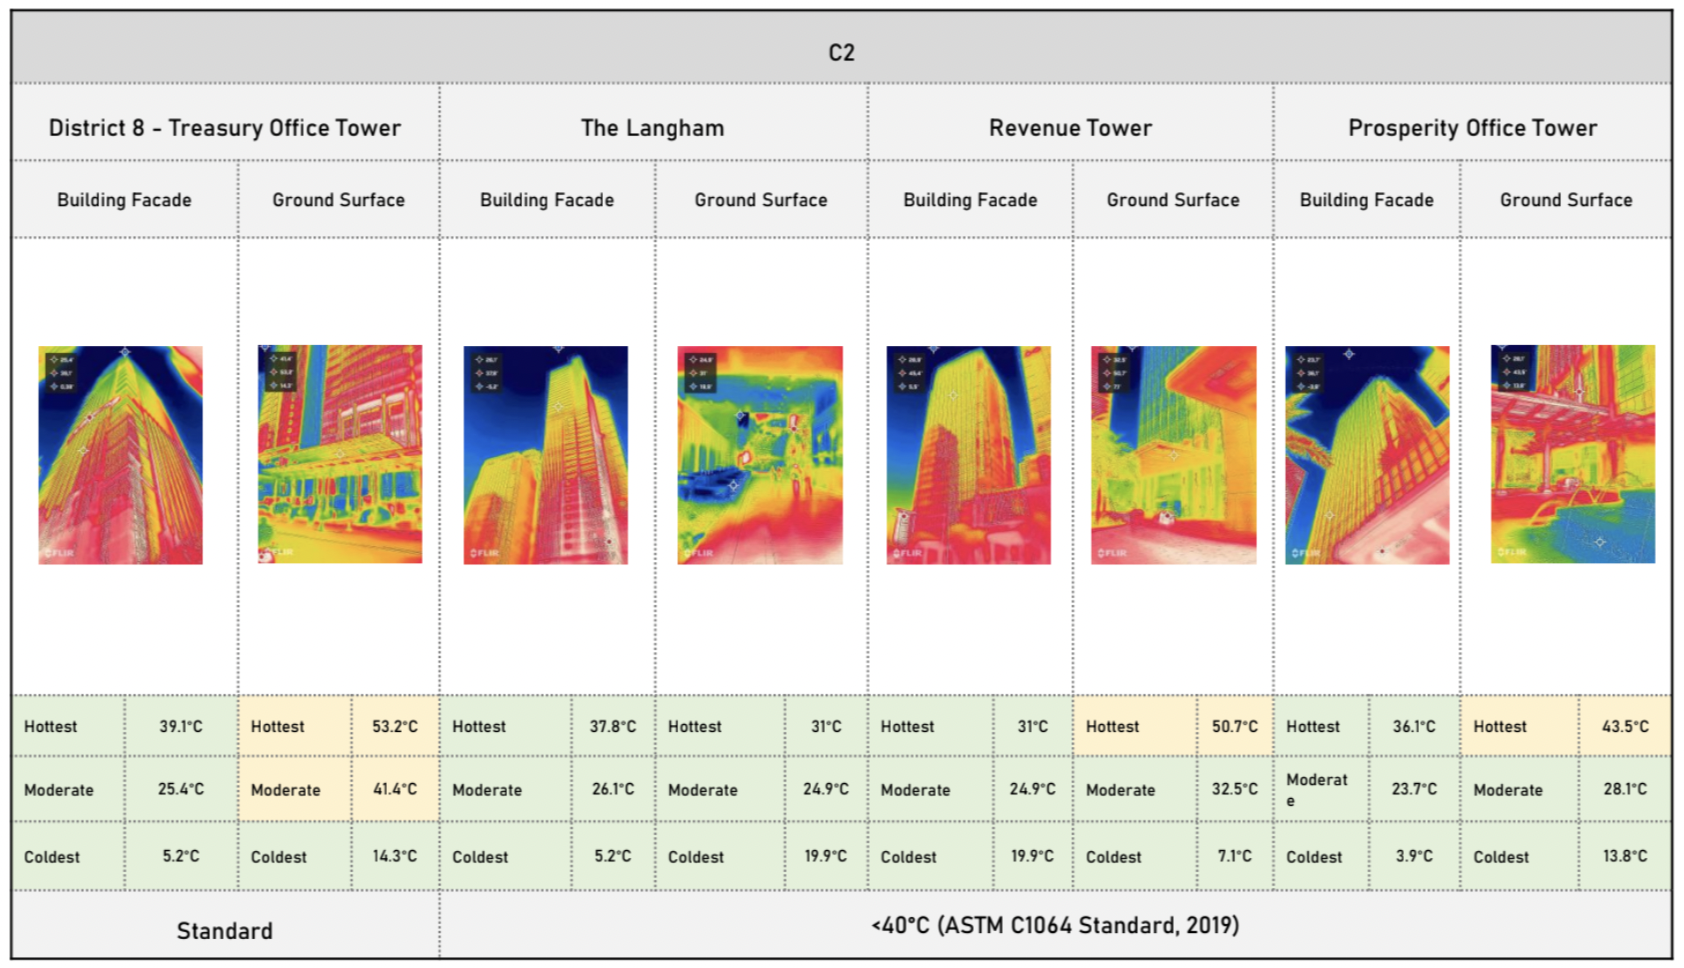The height and width of the screenshot is (968, 1684).
Task: Select the 41.4°C moderate temperature cell
Action: tap(395, 789)
